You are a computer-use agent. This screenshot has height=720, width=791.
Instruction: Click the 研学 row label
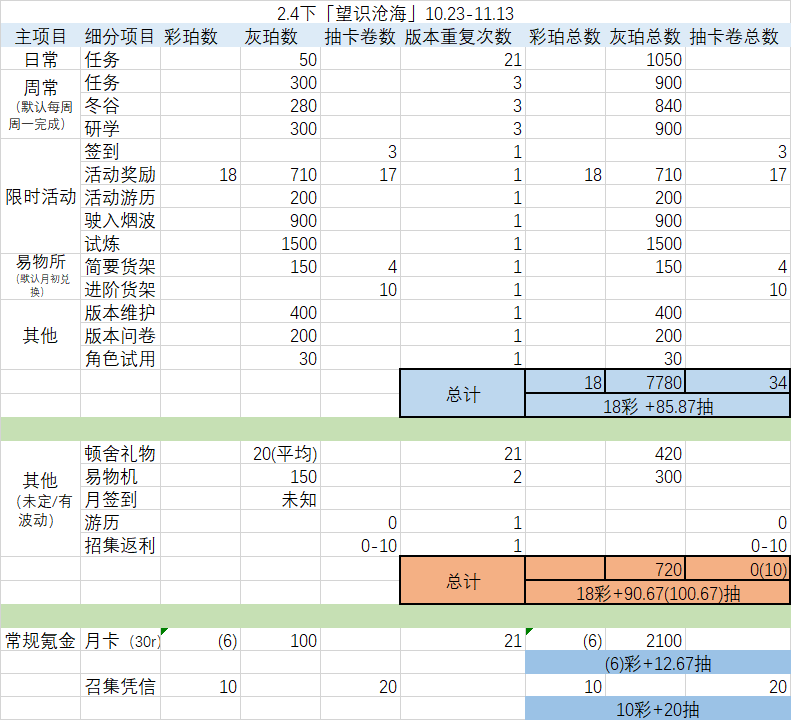(x=120, y=128)
